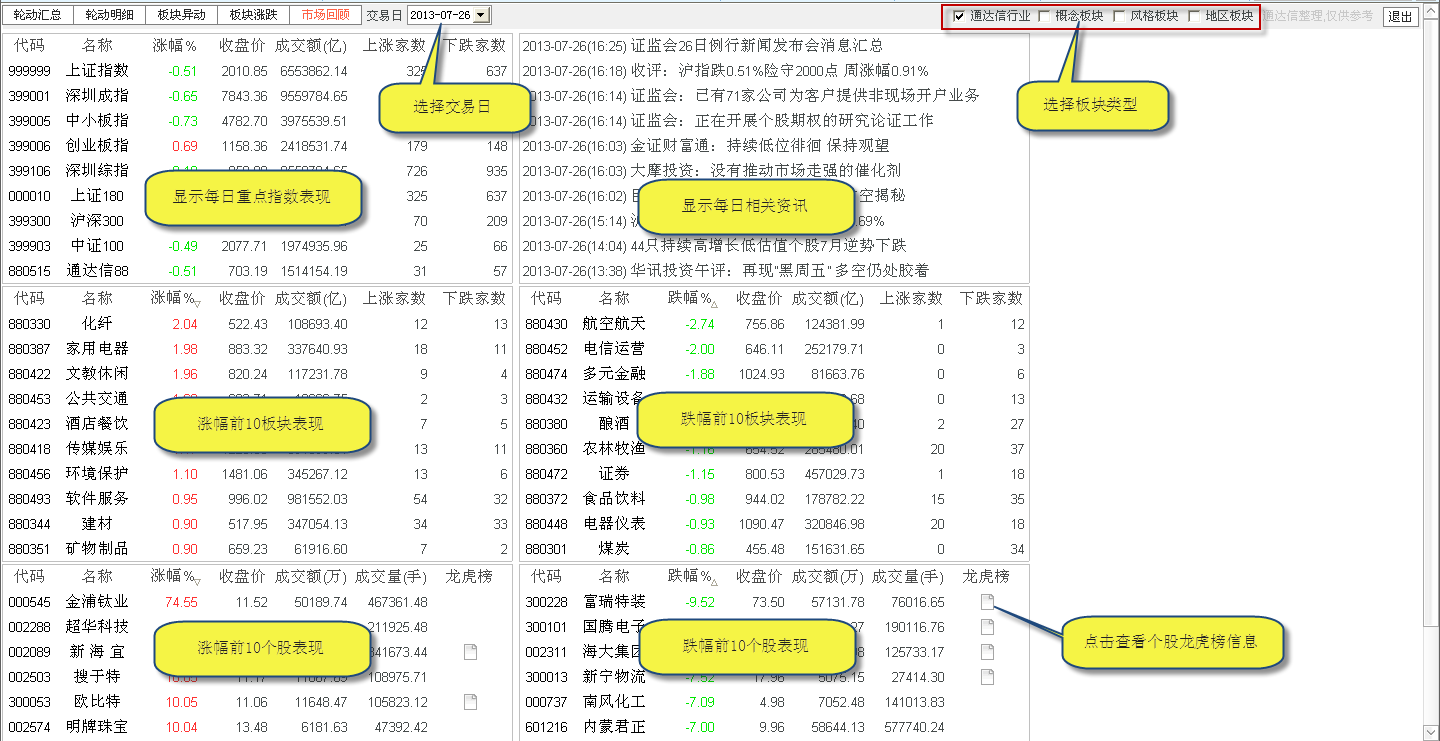Check the 地区板块 checkbox
The image size is (1440, 741).
click(1194, 16)
